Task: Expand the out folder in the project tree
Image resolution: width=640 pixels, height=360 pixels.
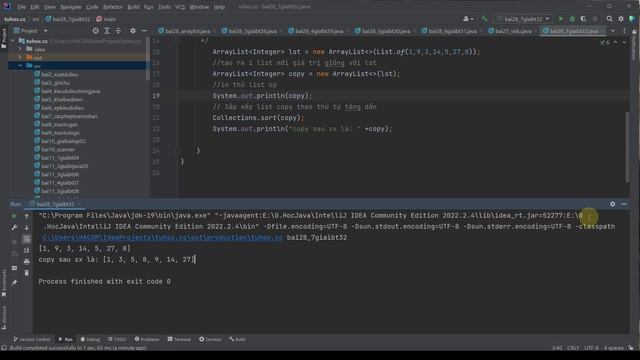Action: coord(20,58)
